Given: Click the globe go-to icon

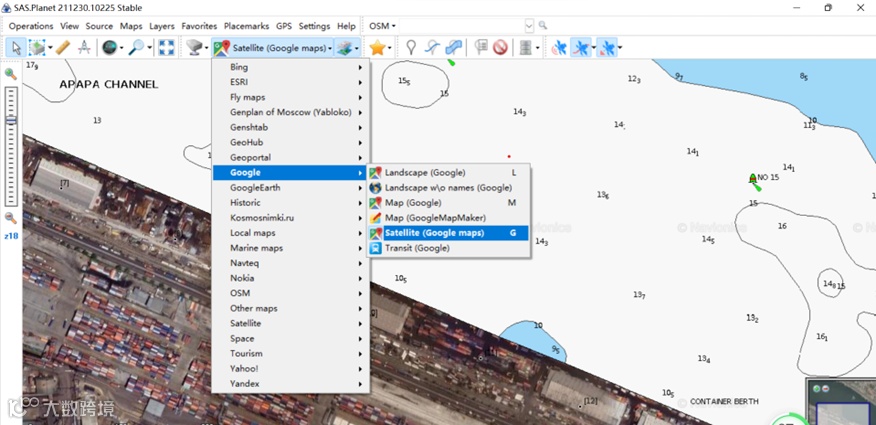Looking at the screenshot, I should pyautogui.click(x=109, y=48).
